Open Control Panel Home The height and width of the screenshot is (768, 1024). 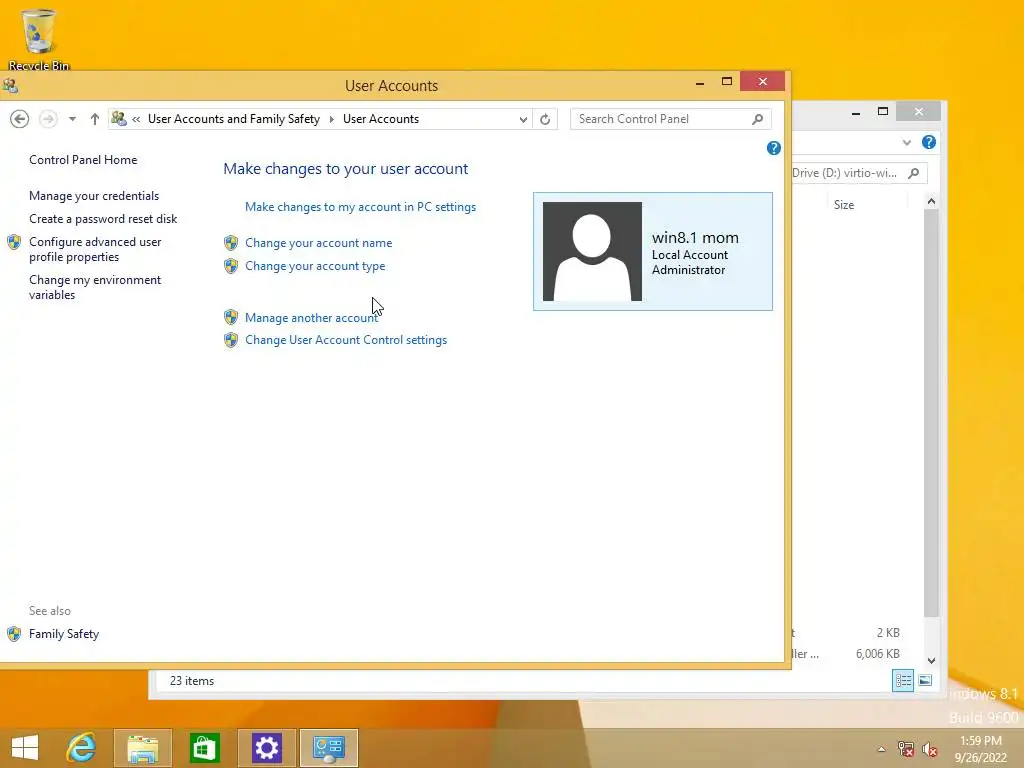(83, 160)
